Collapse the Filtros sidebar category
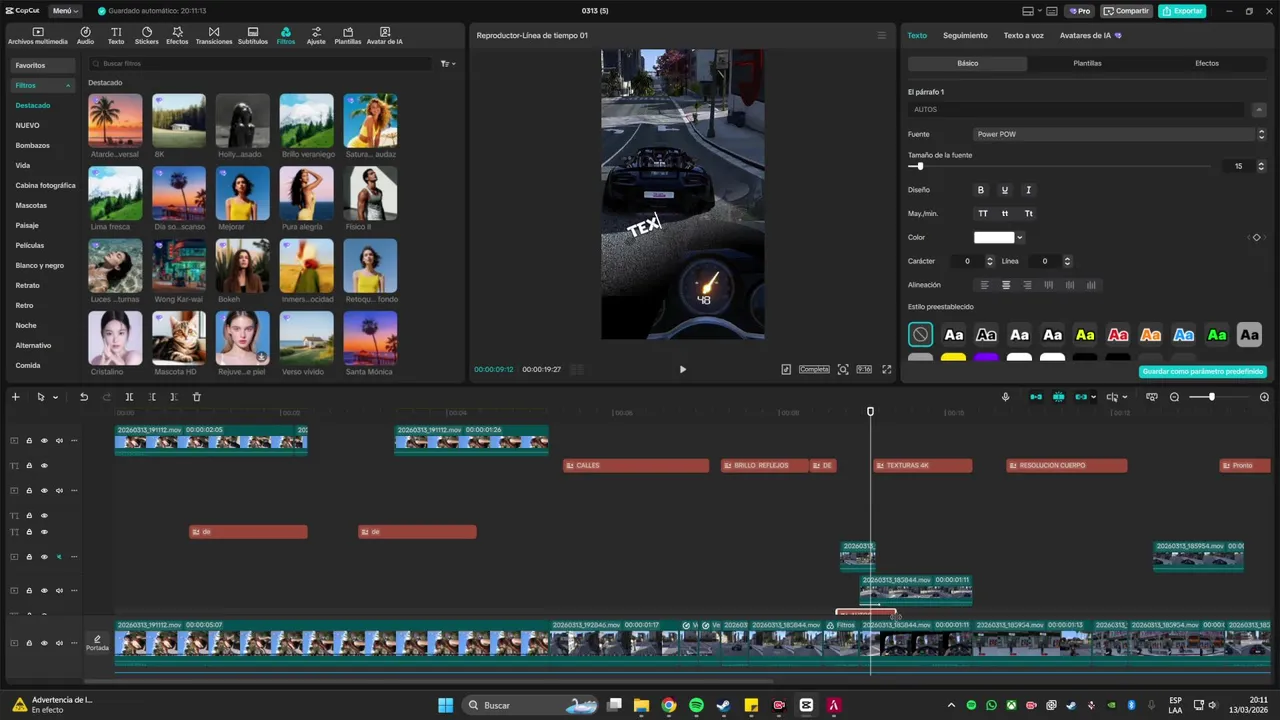The height and width of the screenshot is (720, 1280). pyautogui.click(x=68, y=86)
